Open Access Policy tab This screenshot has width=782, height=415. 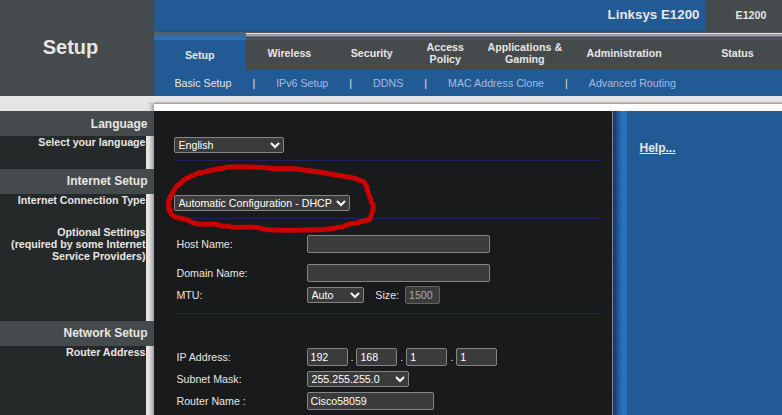[x=445, y=53]
